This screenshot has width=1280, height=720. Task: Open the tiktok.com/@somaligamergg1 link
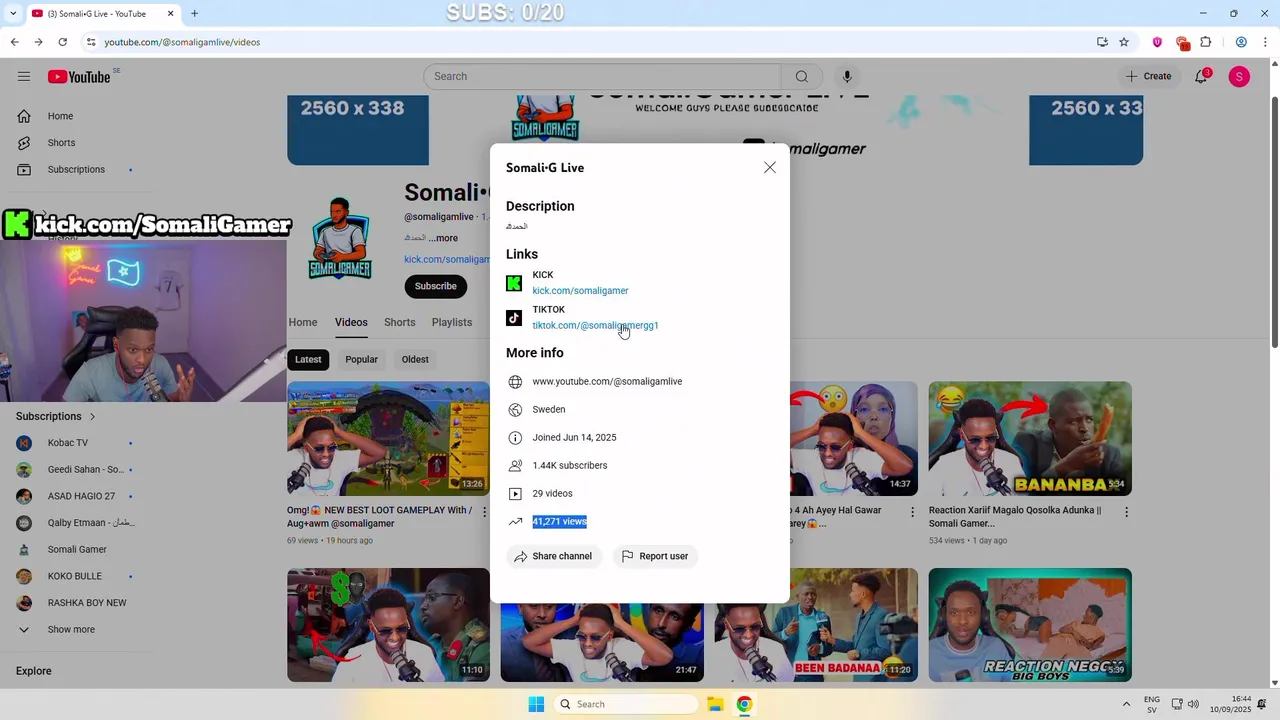coord(595,326)
